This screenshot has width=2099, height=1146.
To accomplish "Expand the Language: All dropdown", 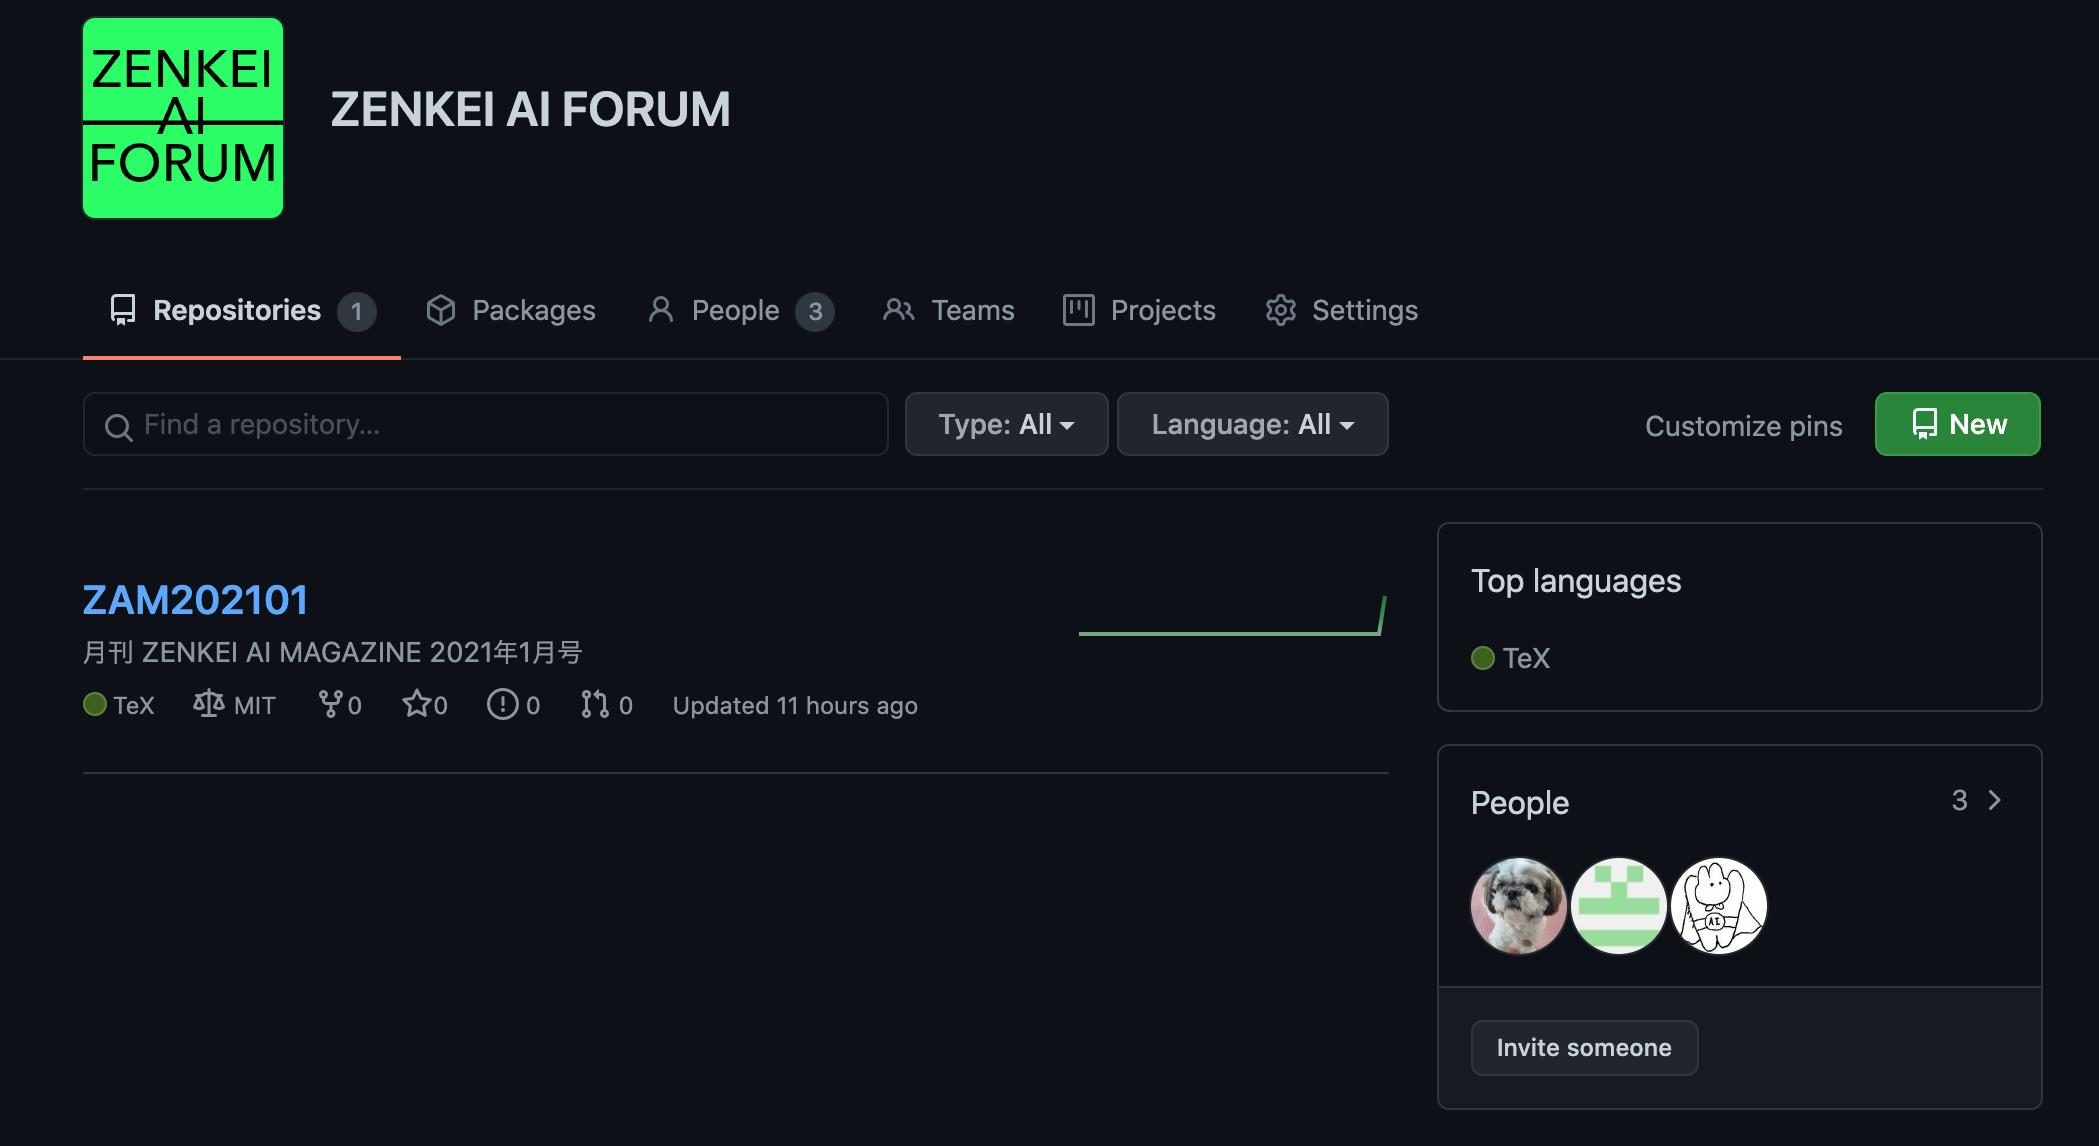I will pyautogui.click(x=1252, y=424).
